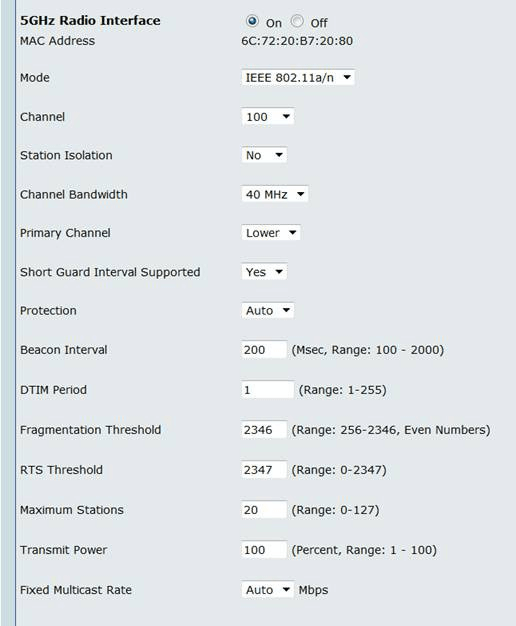Click the MAC address value 6C:72:20:B7:20:80
516x626 pixels.
click(297, 41)
